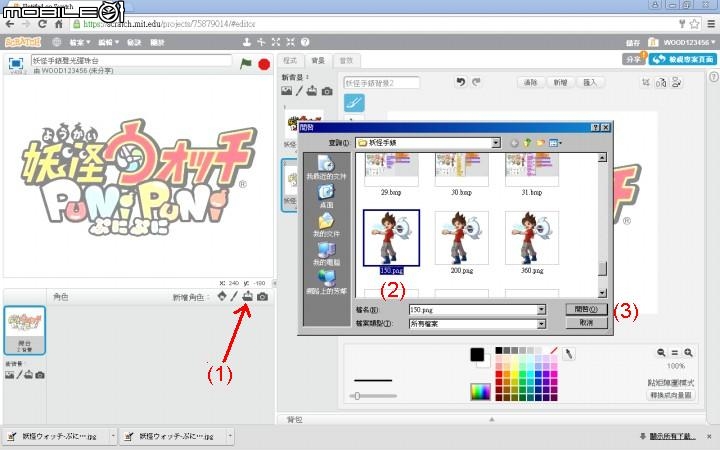
Task: Click the crop icon in paint editor
Action: [646, 82]
